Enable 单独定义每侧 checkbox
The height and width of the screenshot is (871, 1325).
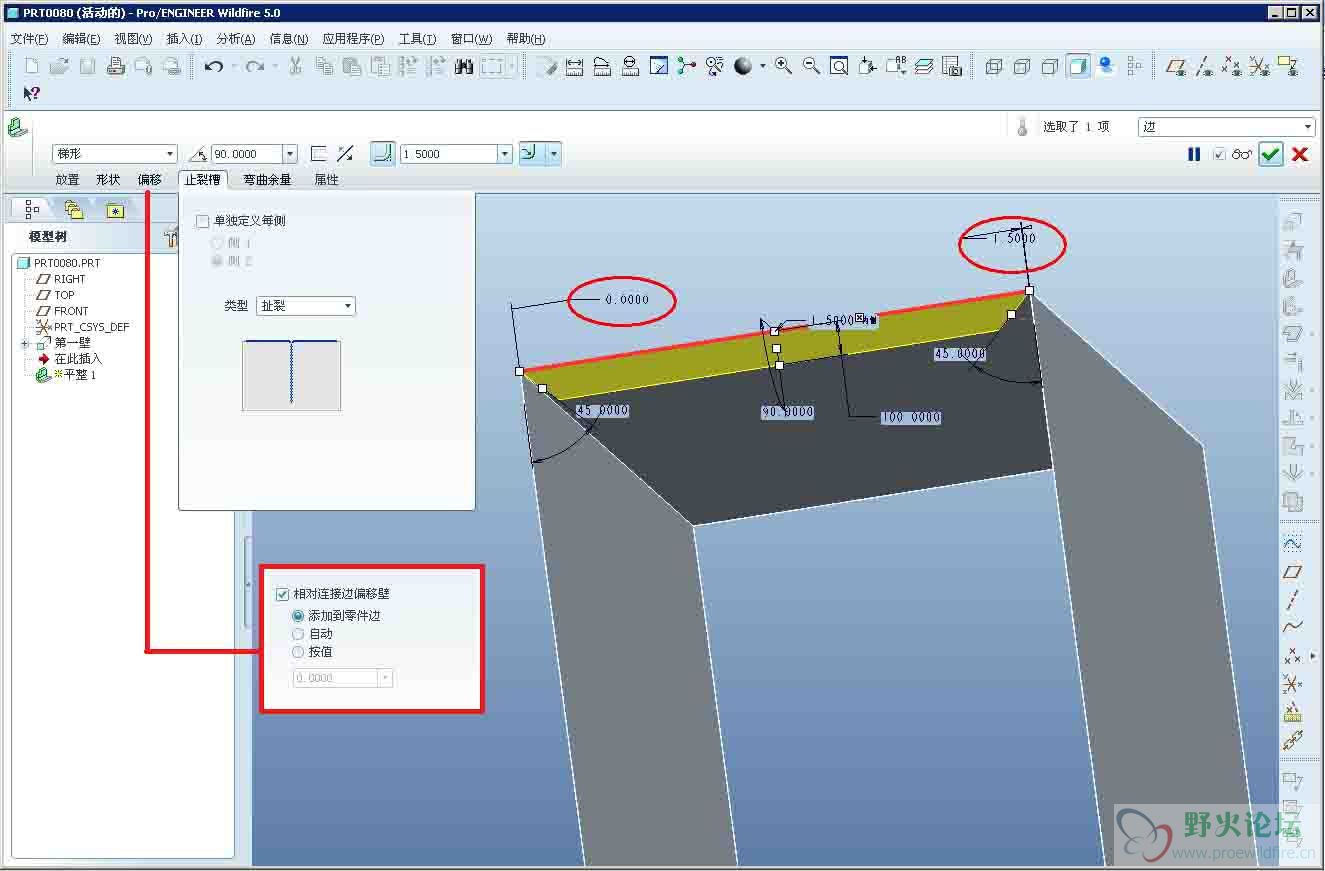click(x=203, y=221)
